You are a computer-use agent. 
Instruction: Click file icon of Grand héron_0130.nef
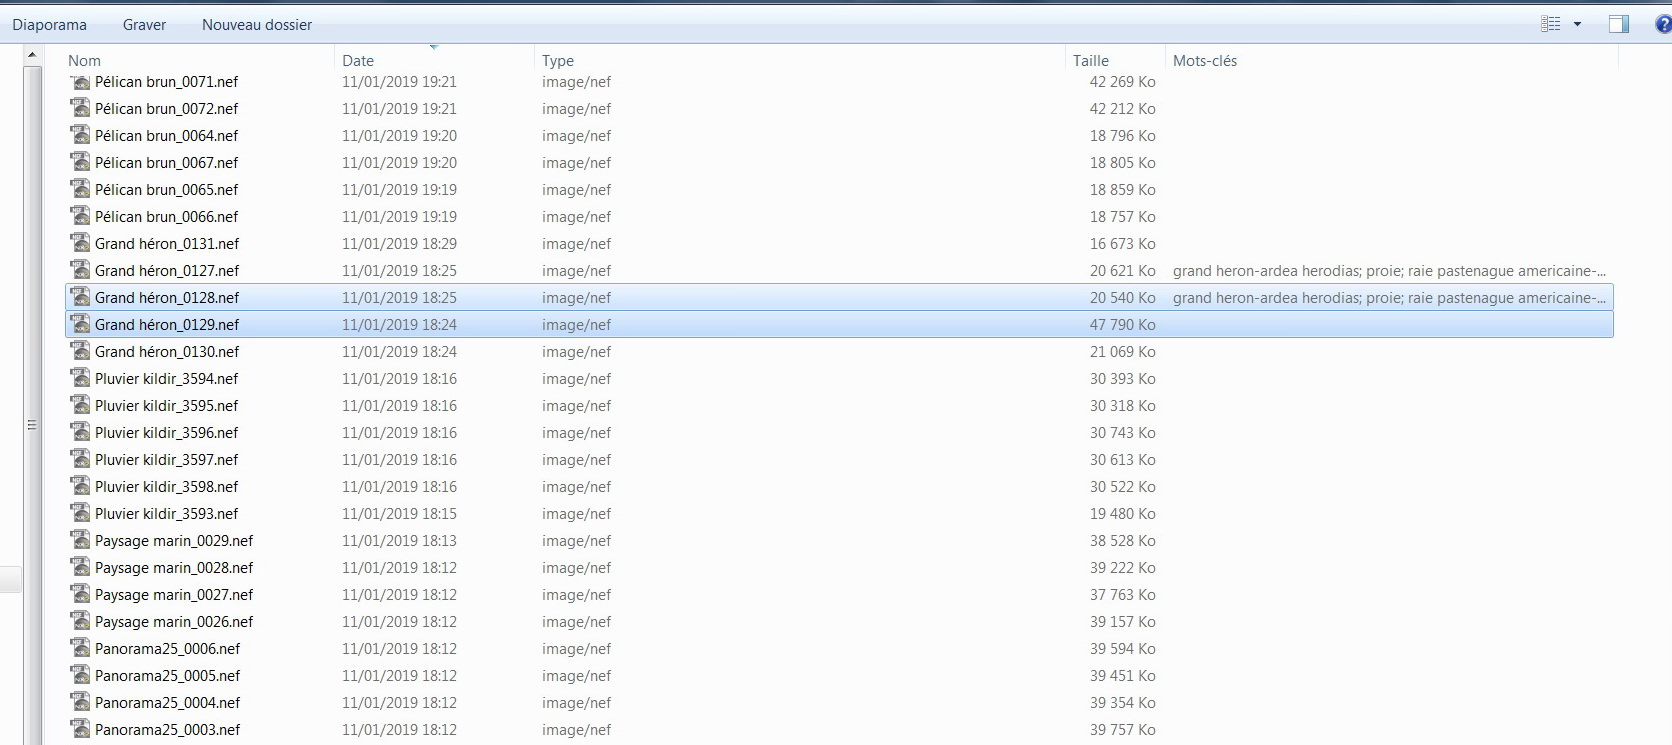coord(80,351)
